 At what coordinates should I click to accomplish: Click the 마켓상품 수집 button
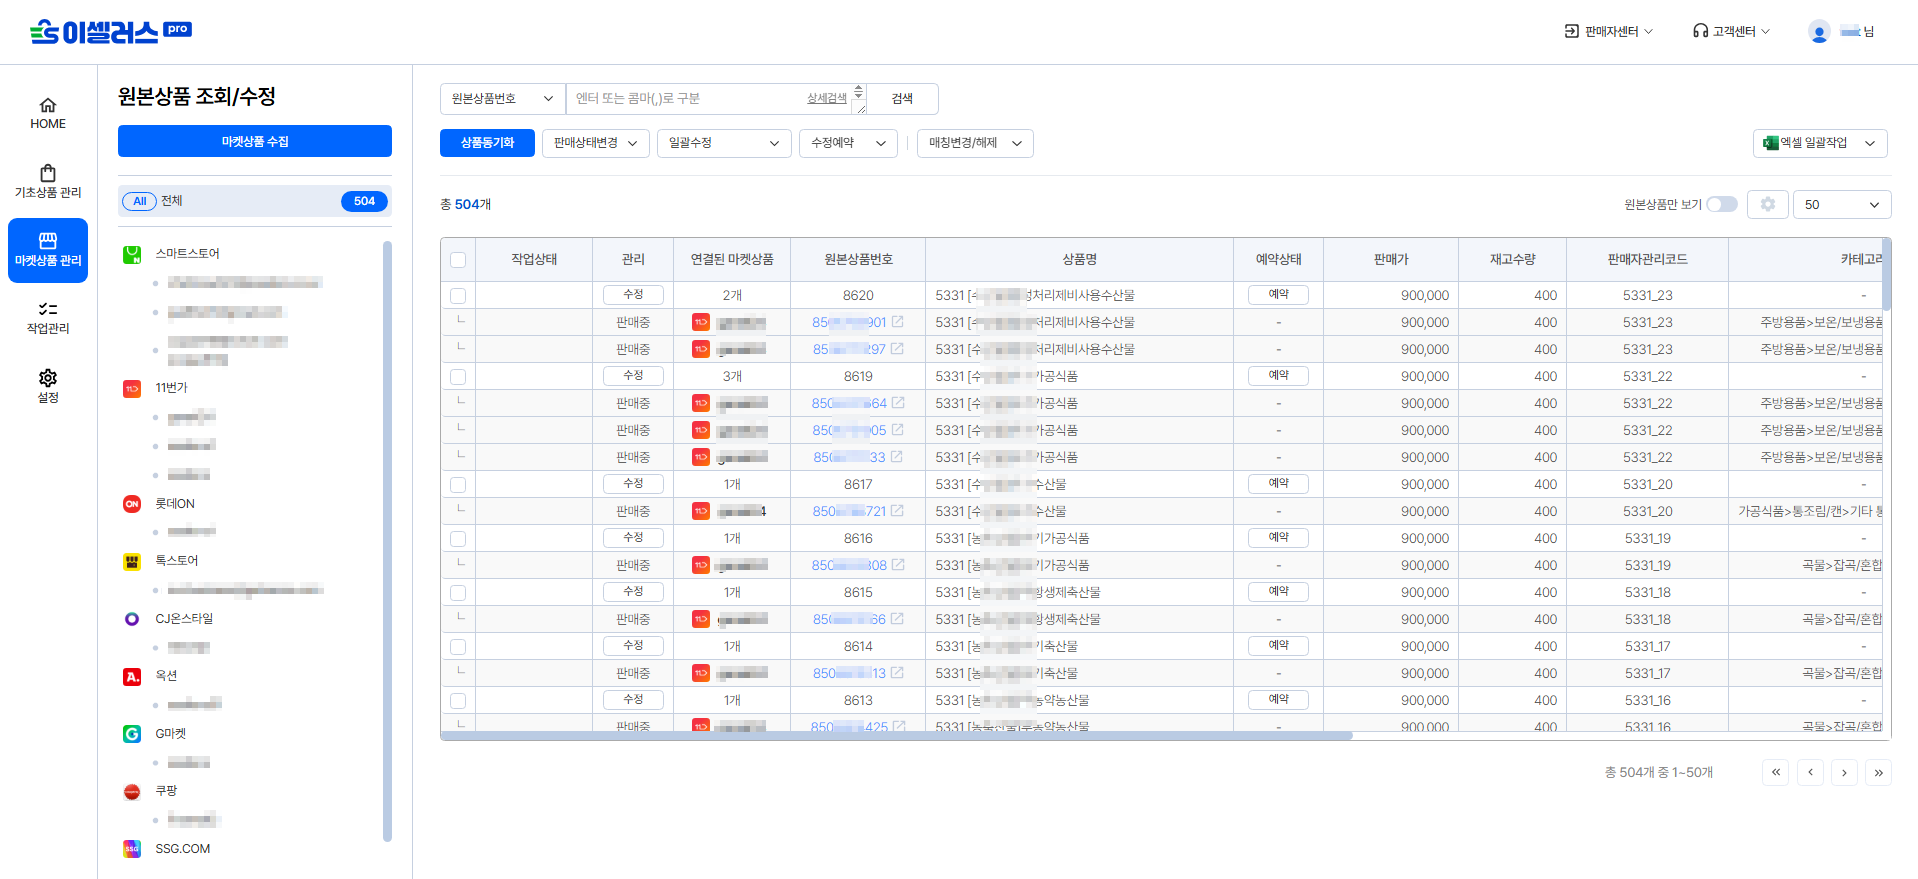(255, 141)
